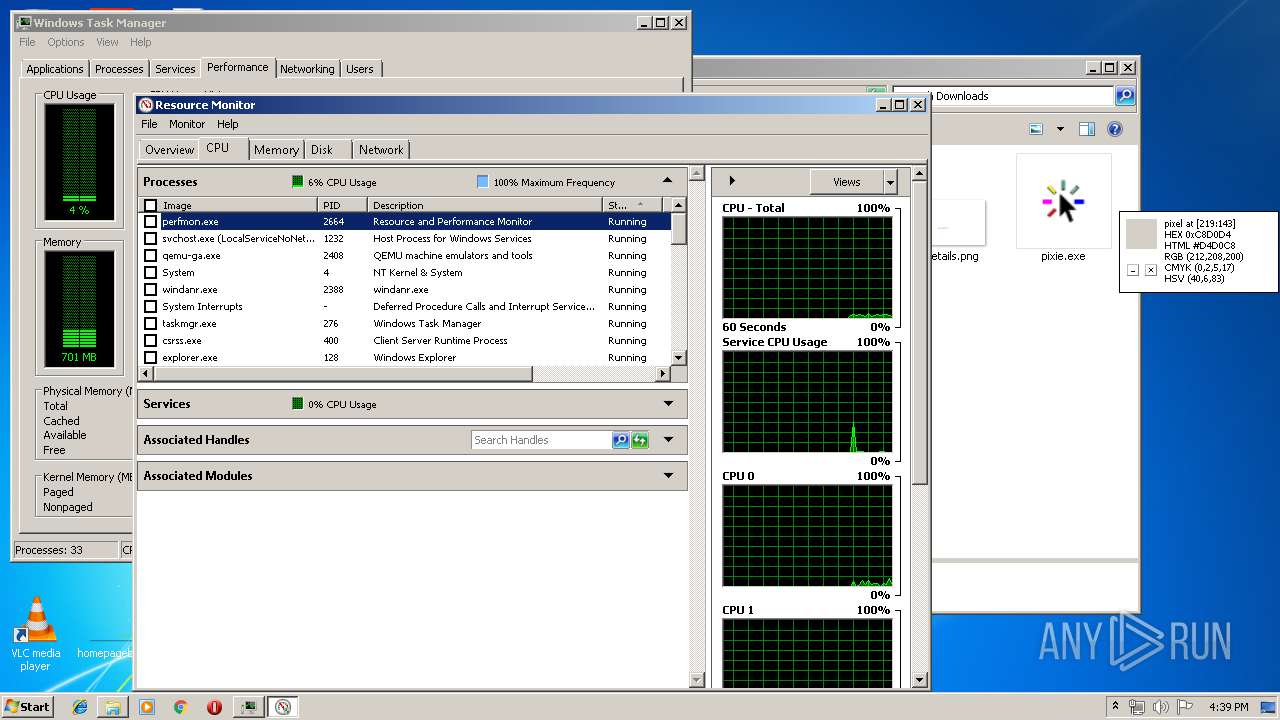Switch to Overview tab
Screen dimensions: 1280x720
[x=169, y=150]
